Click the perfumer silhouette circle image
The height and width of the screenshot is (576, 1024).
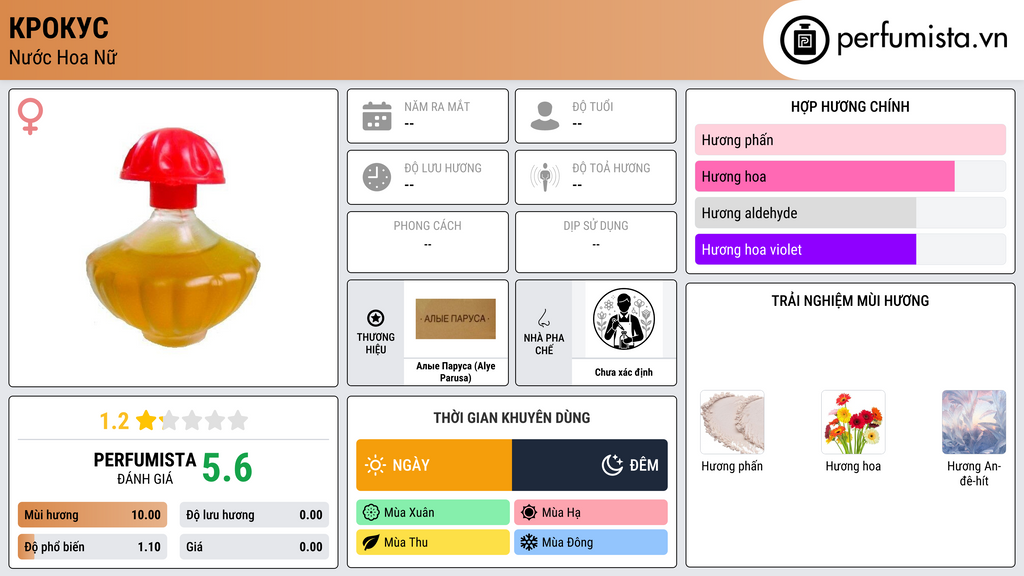tap(624, 319)
